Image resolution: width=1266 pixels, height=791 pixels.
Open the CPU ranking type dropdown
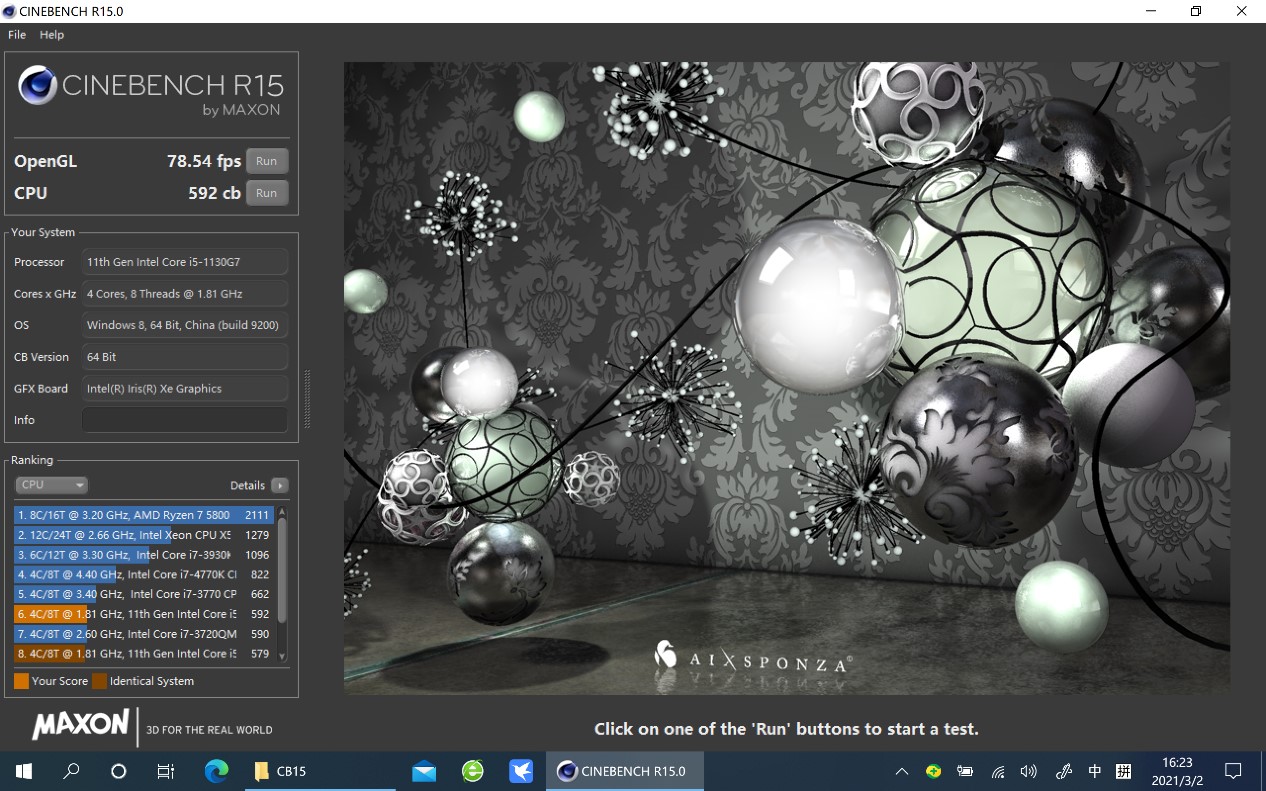(x=52, y=485)
